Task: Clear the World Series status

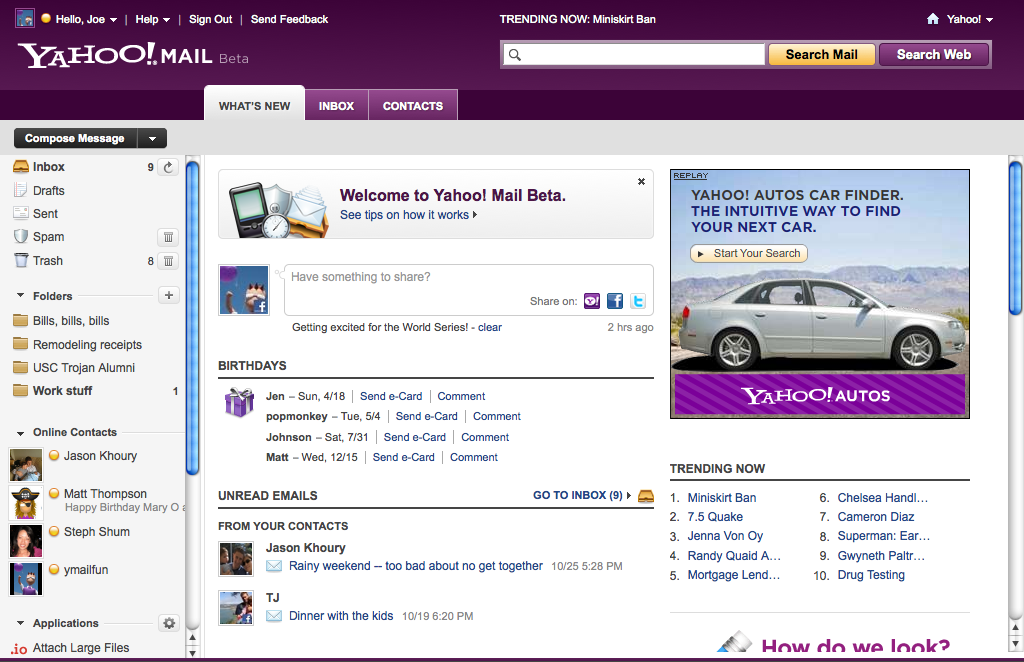Action: 490,327
